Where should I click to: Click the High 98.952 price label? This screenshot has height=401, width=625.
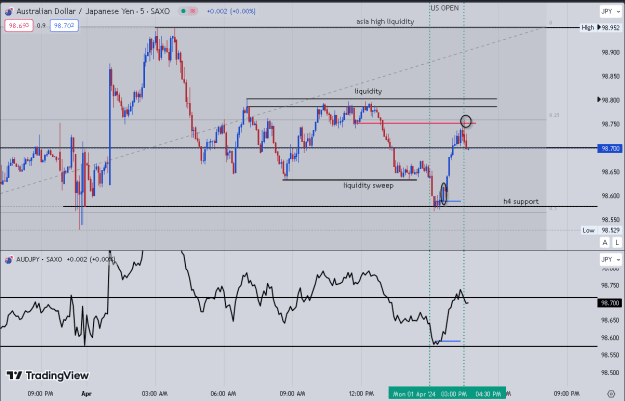point(600,28)
